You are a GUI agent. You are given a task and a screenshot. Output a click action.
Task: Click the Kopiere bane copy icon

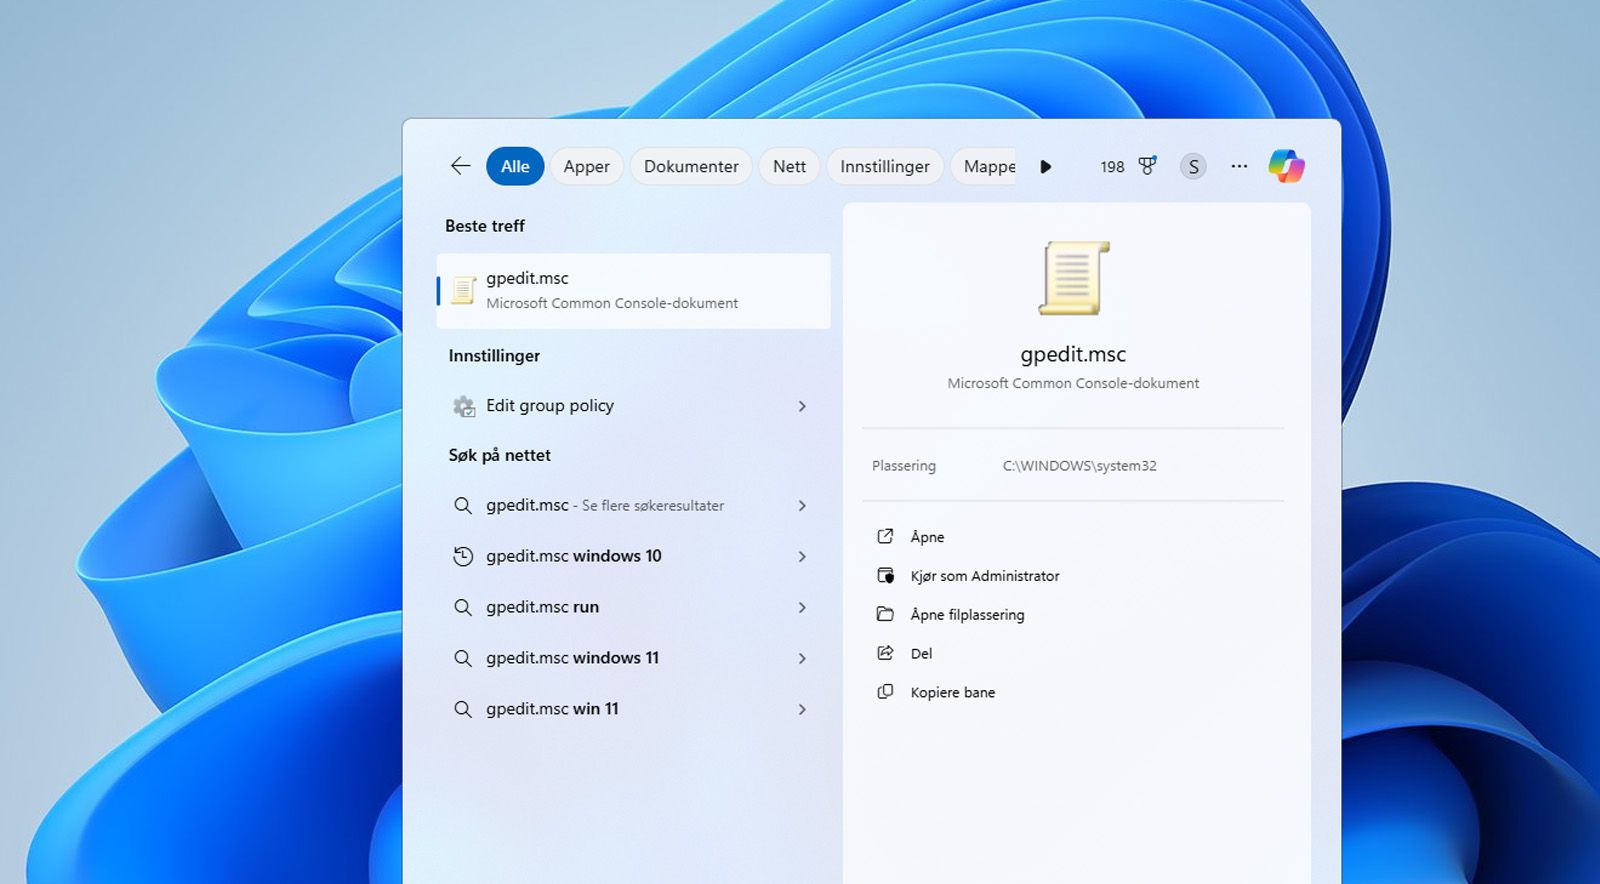(x=885, y=692)
